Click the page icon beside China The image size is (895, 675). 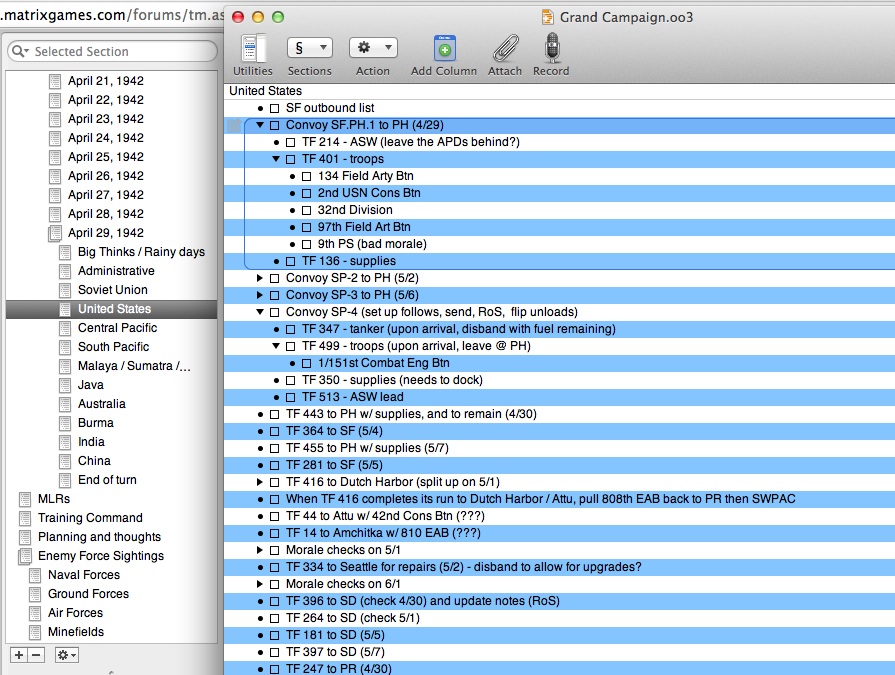pyautogui.click(x=65, y=461)
